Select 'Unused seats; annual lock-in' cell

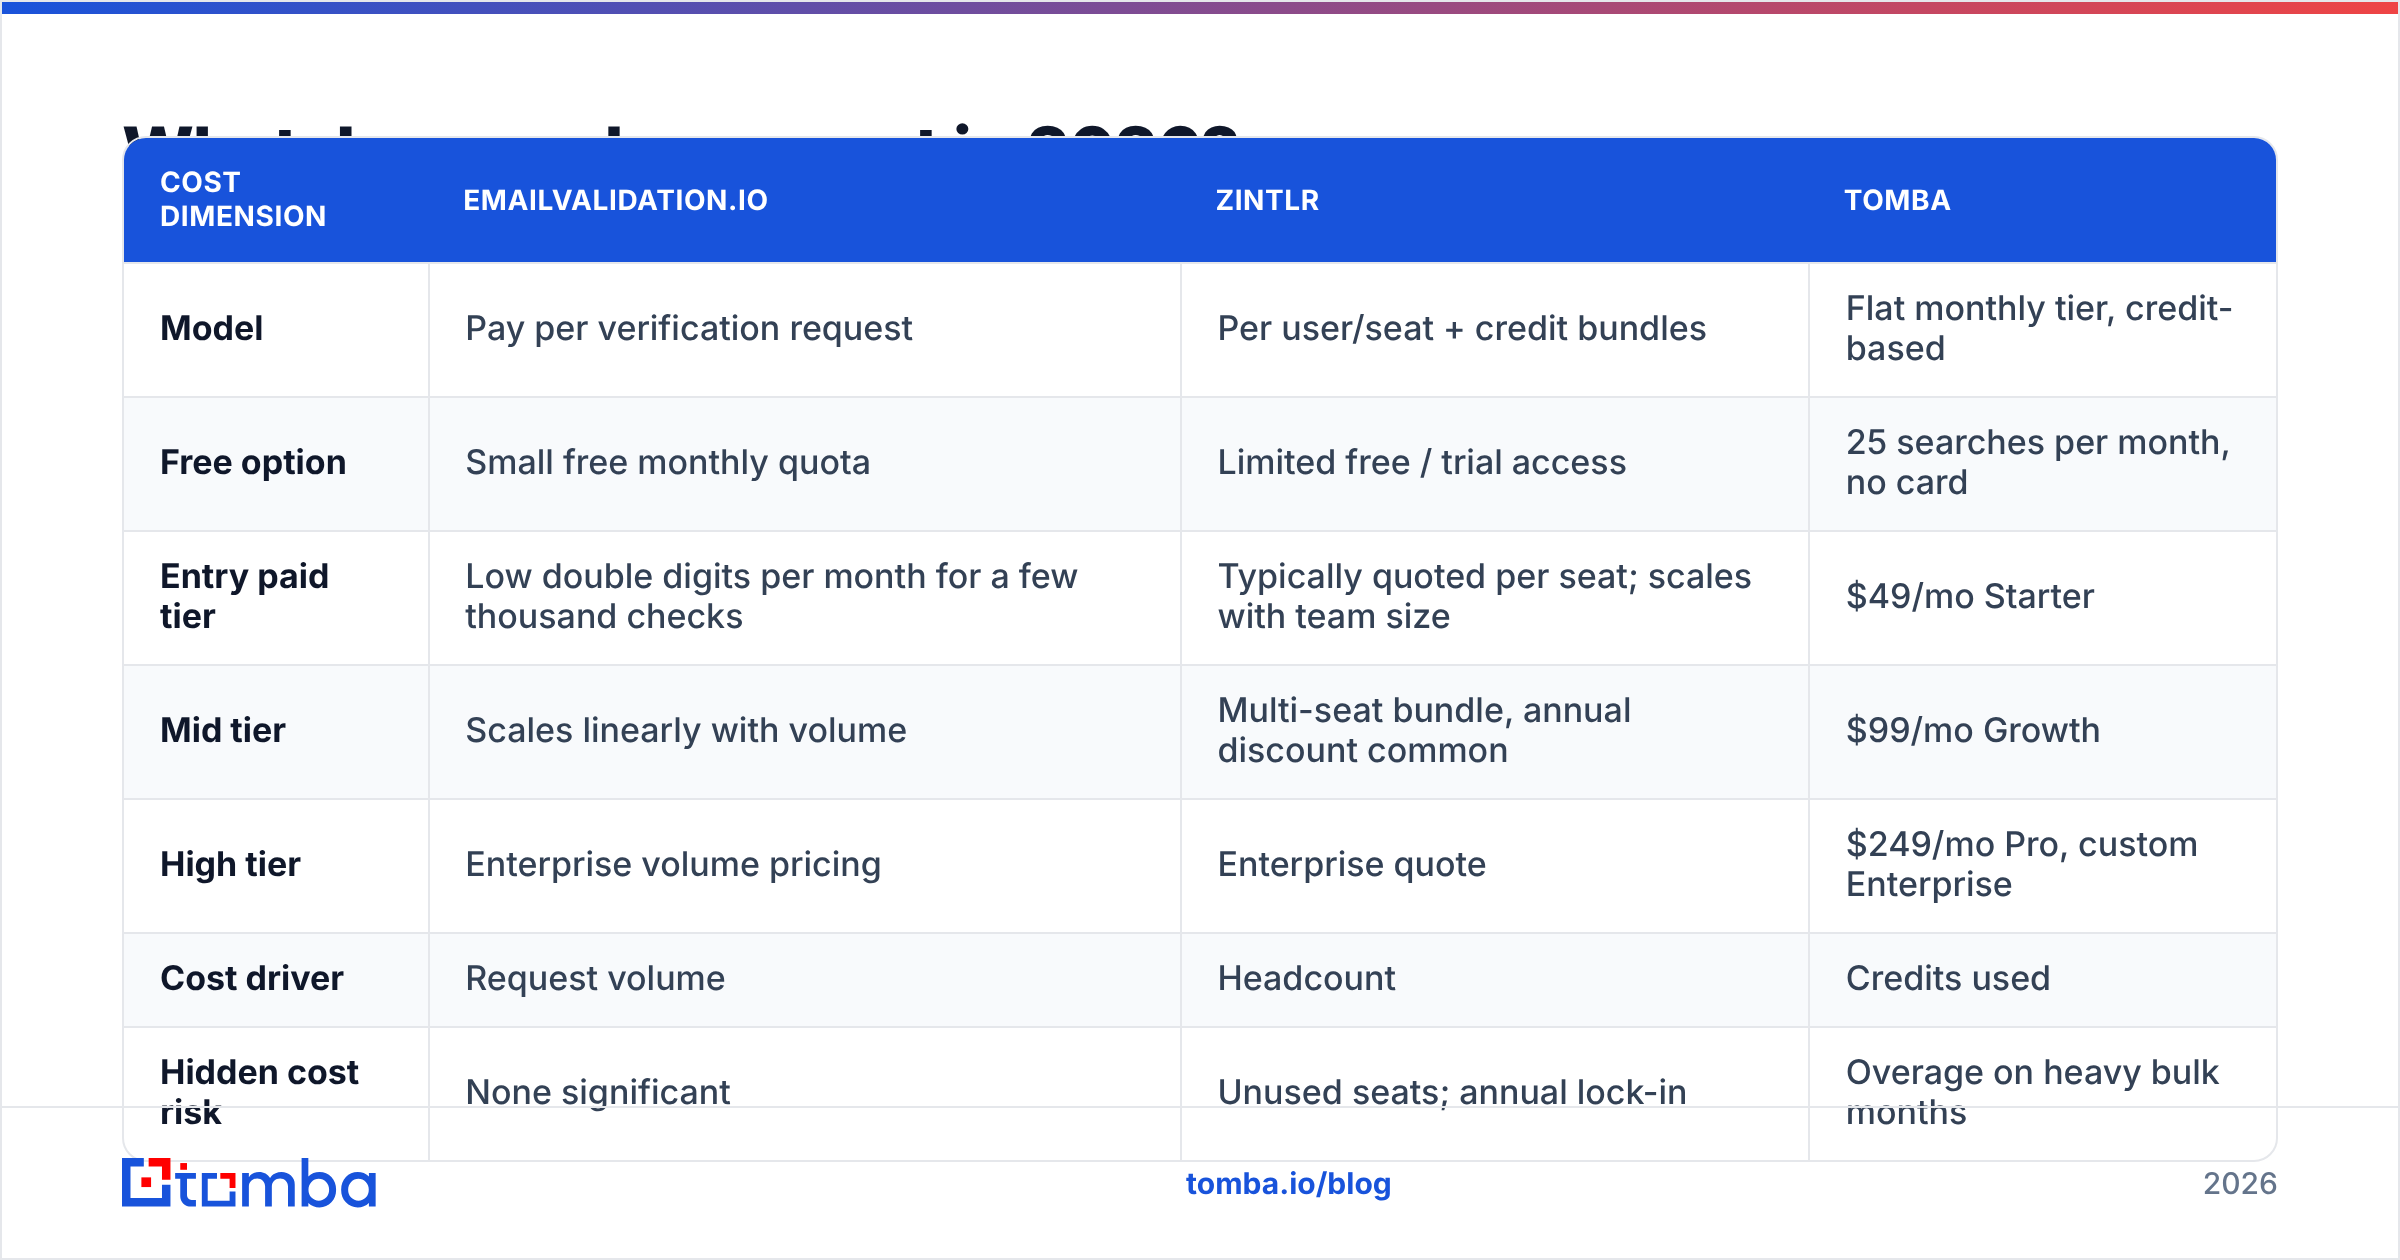(1495, 1093)
